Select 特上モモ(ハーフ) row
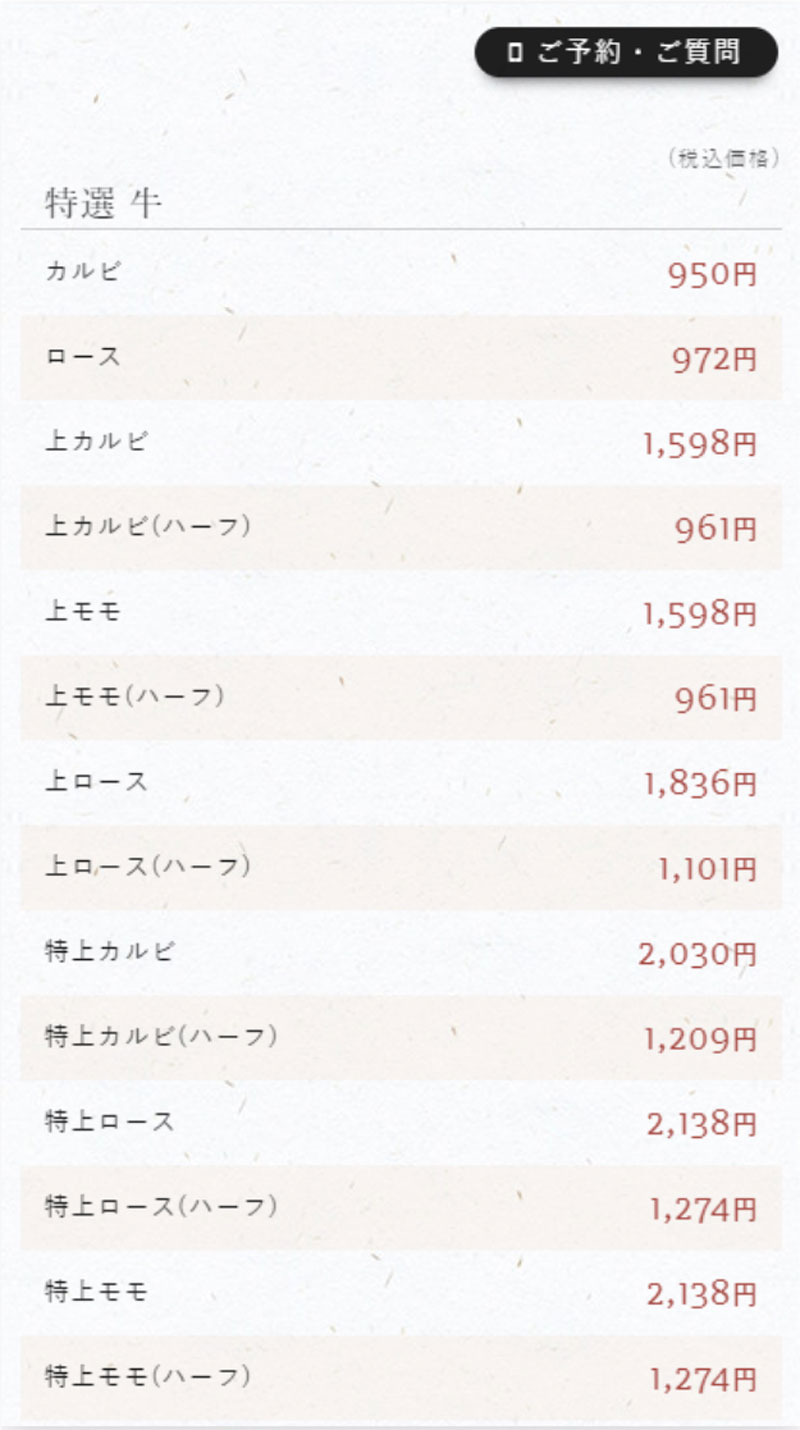800x1430 pixels. [x=401, y=1377]
